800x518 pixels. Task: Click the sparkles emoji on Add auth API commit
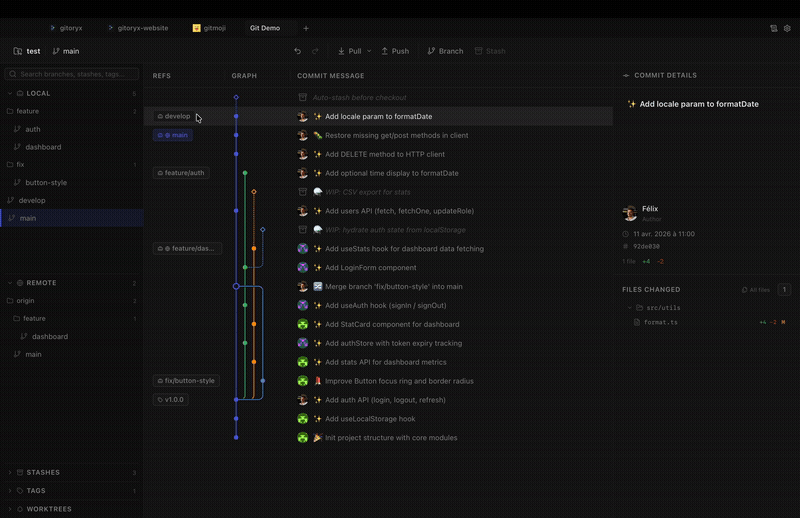pyautogui.click(x=317, y=400)
